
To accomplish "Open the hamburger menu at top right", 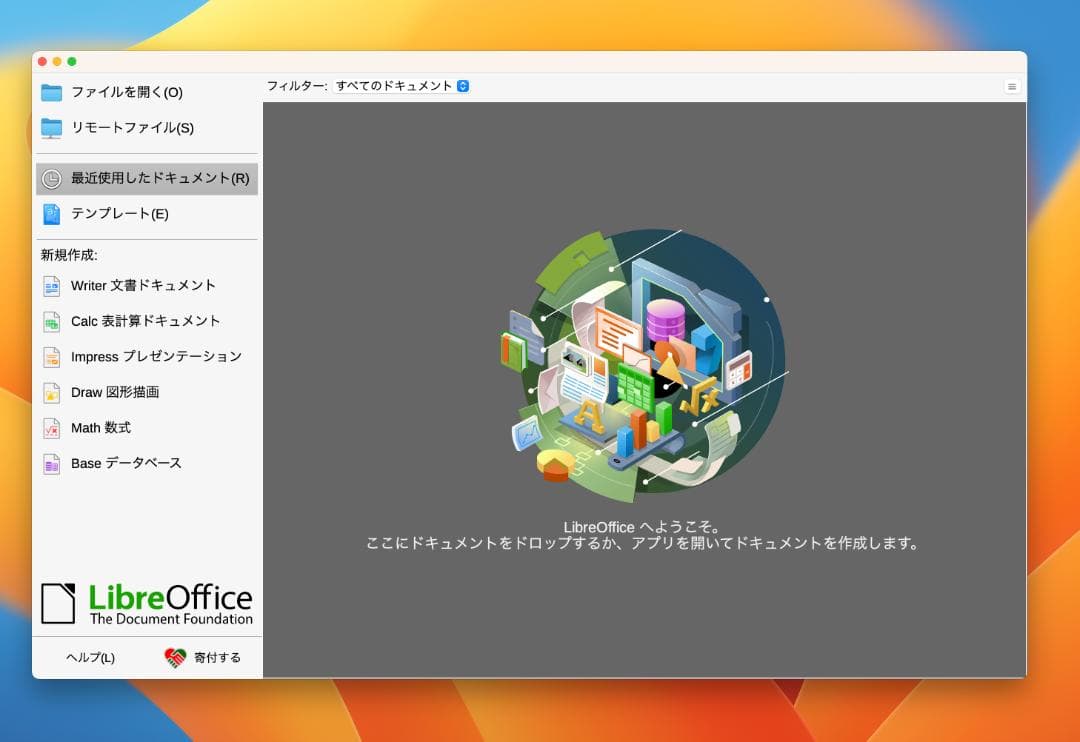I will [x=1012, y=86].
